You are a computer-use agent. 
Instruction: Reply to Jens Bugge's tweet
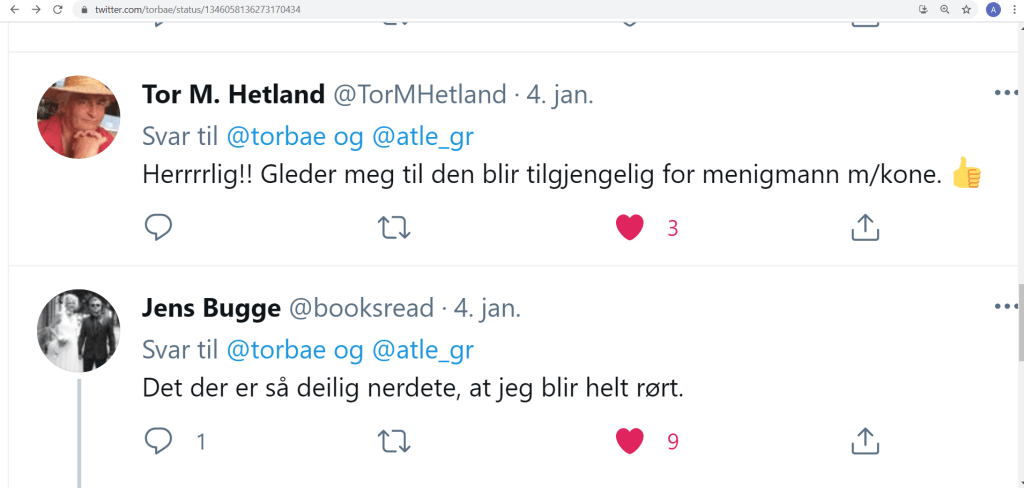point(159,440)
